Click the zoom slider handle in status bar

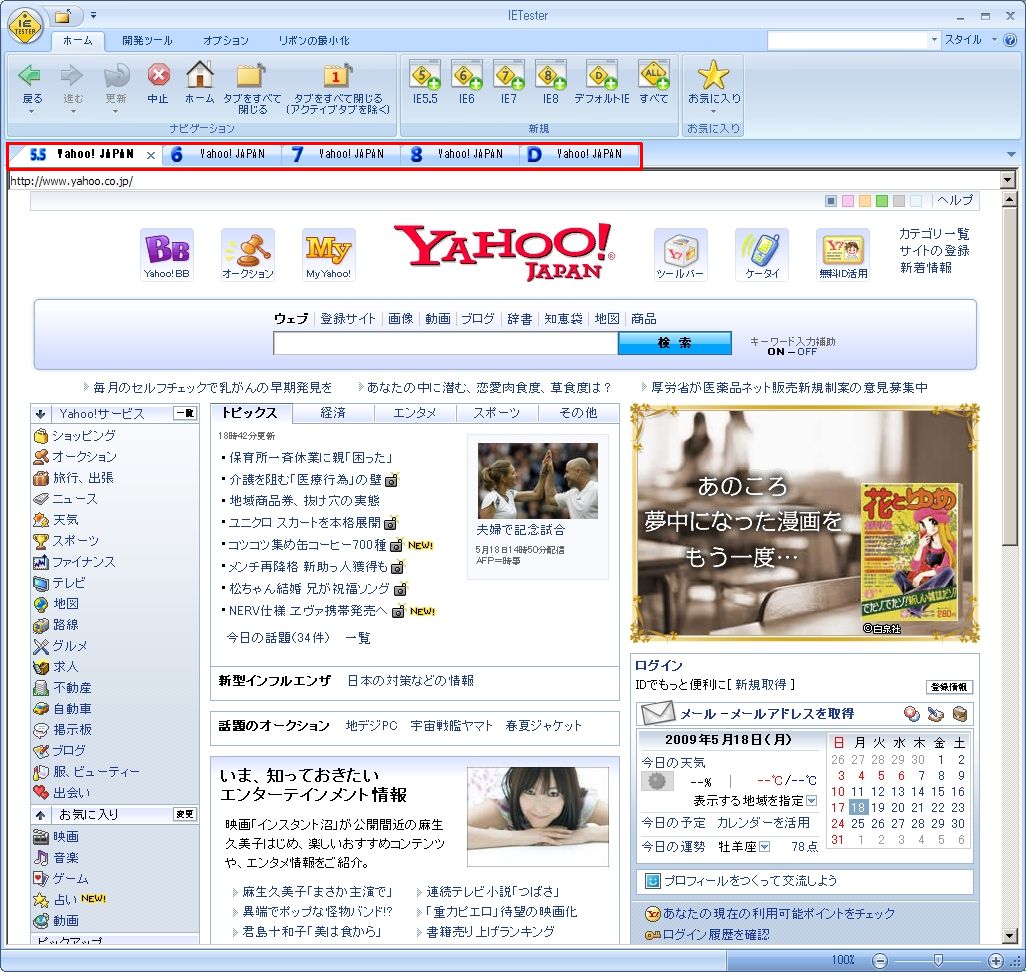[938, 960]
